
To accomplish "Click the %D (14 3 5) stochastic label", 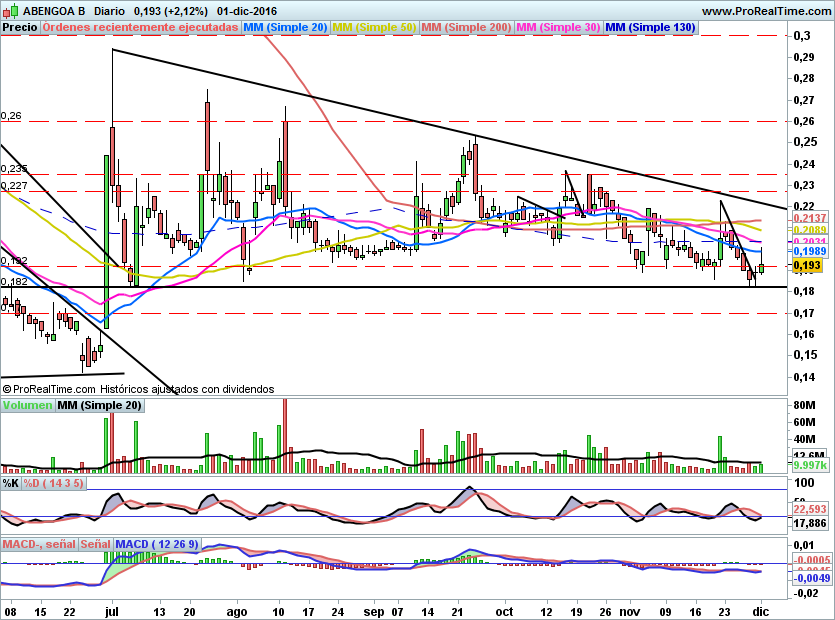I will (53, 484).
